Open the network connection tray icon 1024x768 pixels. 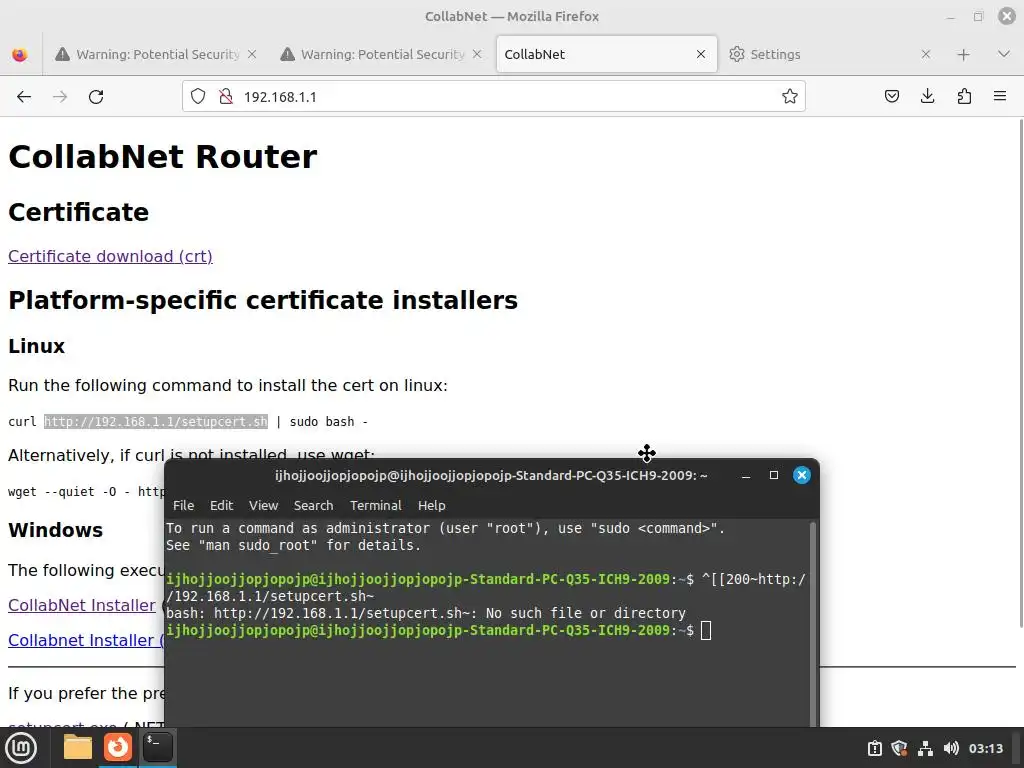click(925, 748)
